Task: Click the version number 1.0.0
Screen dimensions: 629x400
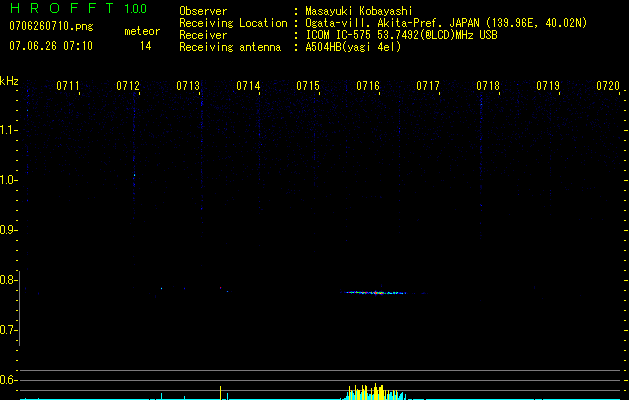Action: (x=135, y=9)
